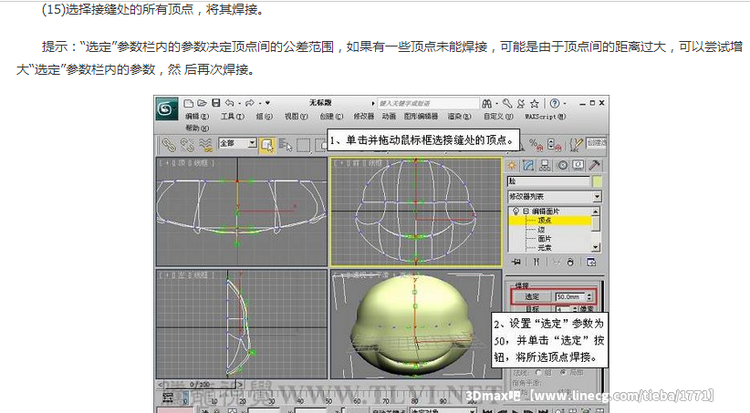Click the help question mark icon

tap(554, 103)
